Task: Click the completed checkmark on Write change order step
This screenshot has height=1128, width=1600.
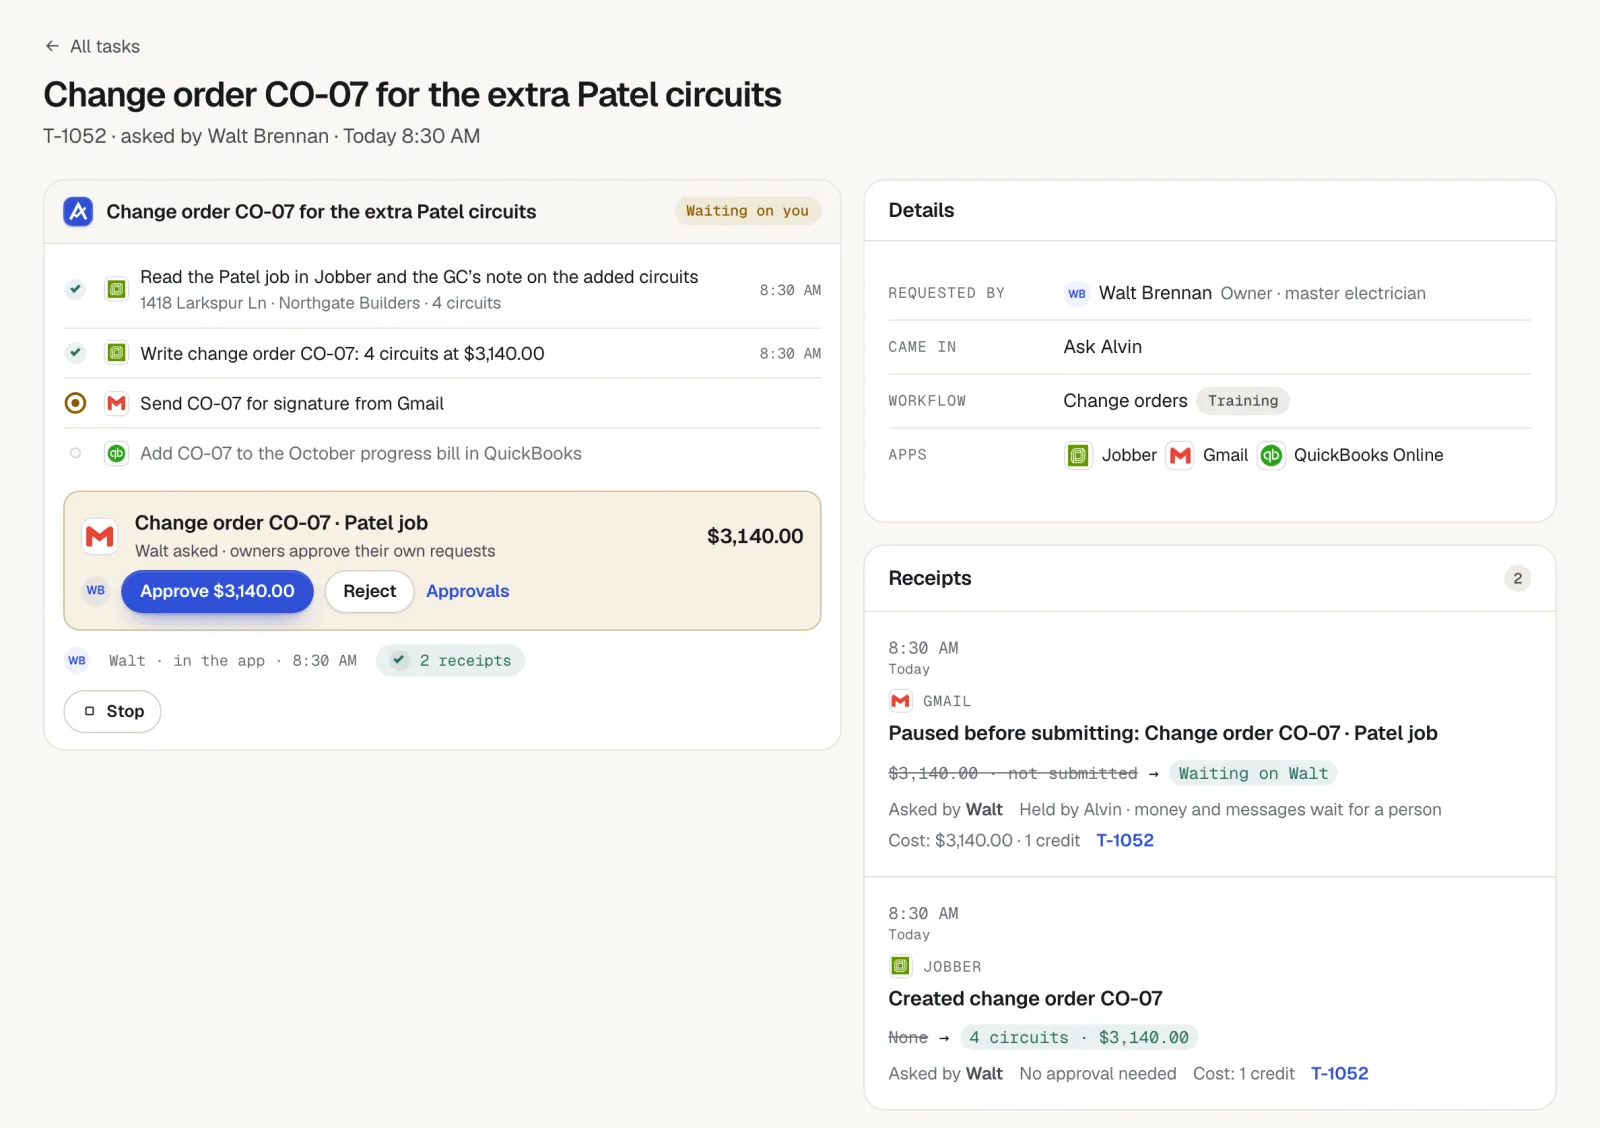Action: click(75, 353)
